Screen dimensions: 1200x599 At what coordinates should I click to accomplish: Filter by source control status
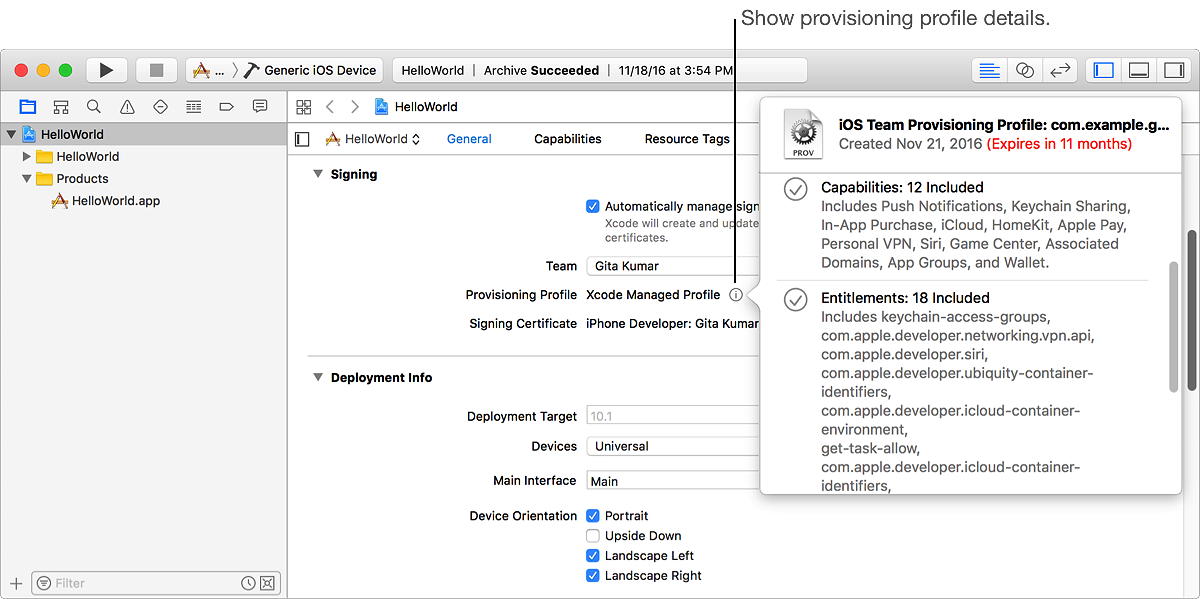(x=267, y=583)
